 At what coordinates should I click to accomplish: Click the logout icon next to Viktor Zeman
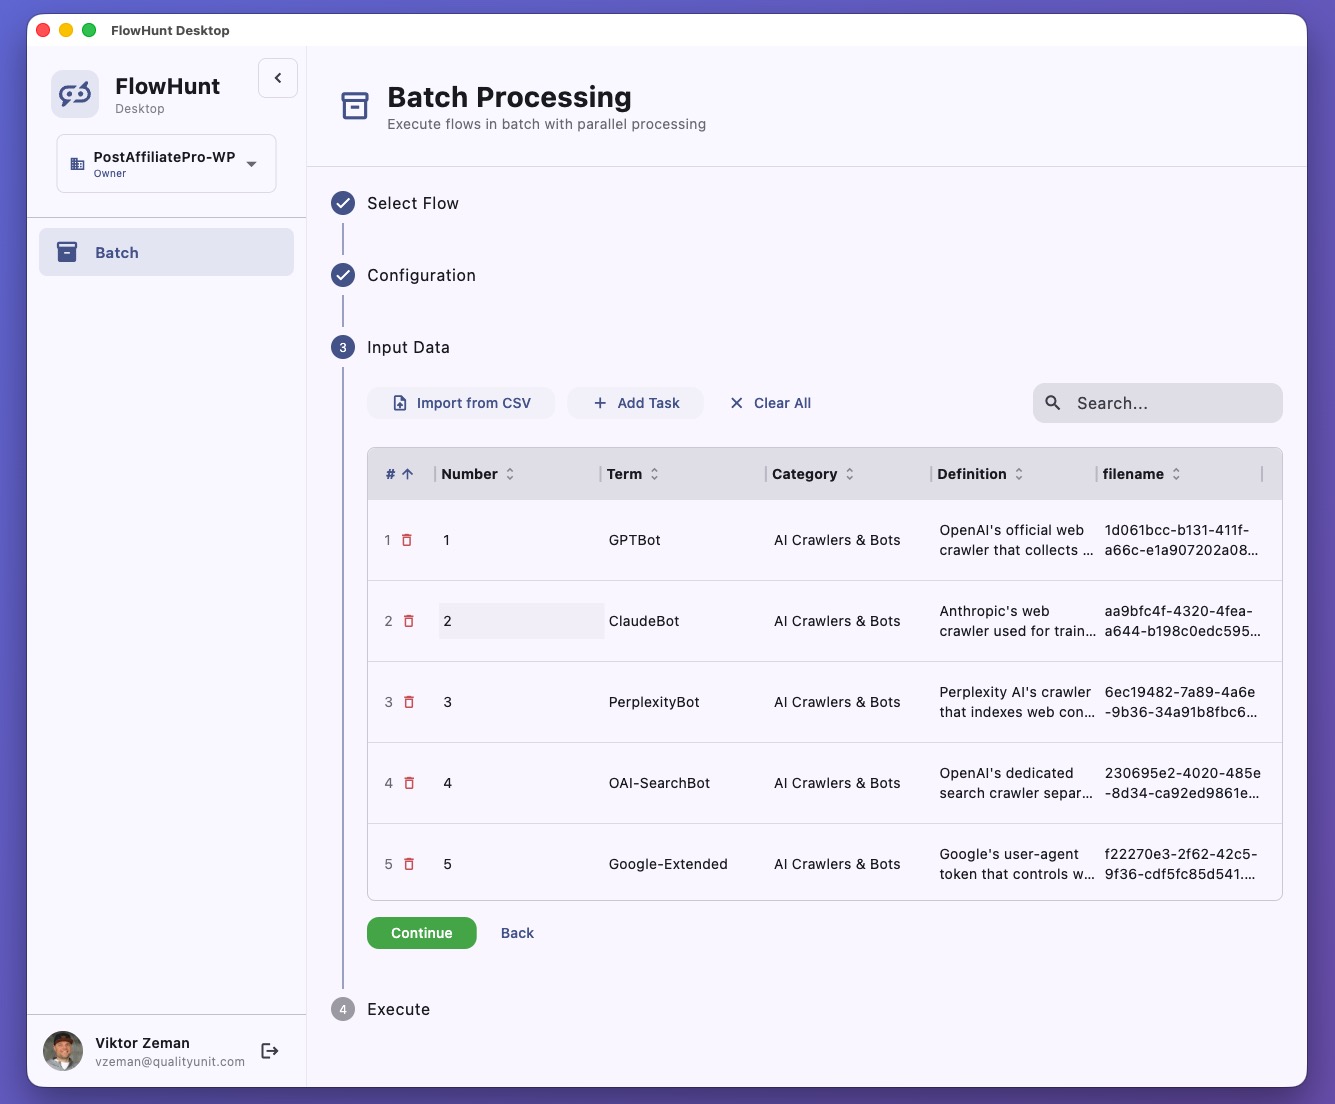pos(269,1050)
